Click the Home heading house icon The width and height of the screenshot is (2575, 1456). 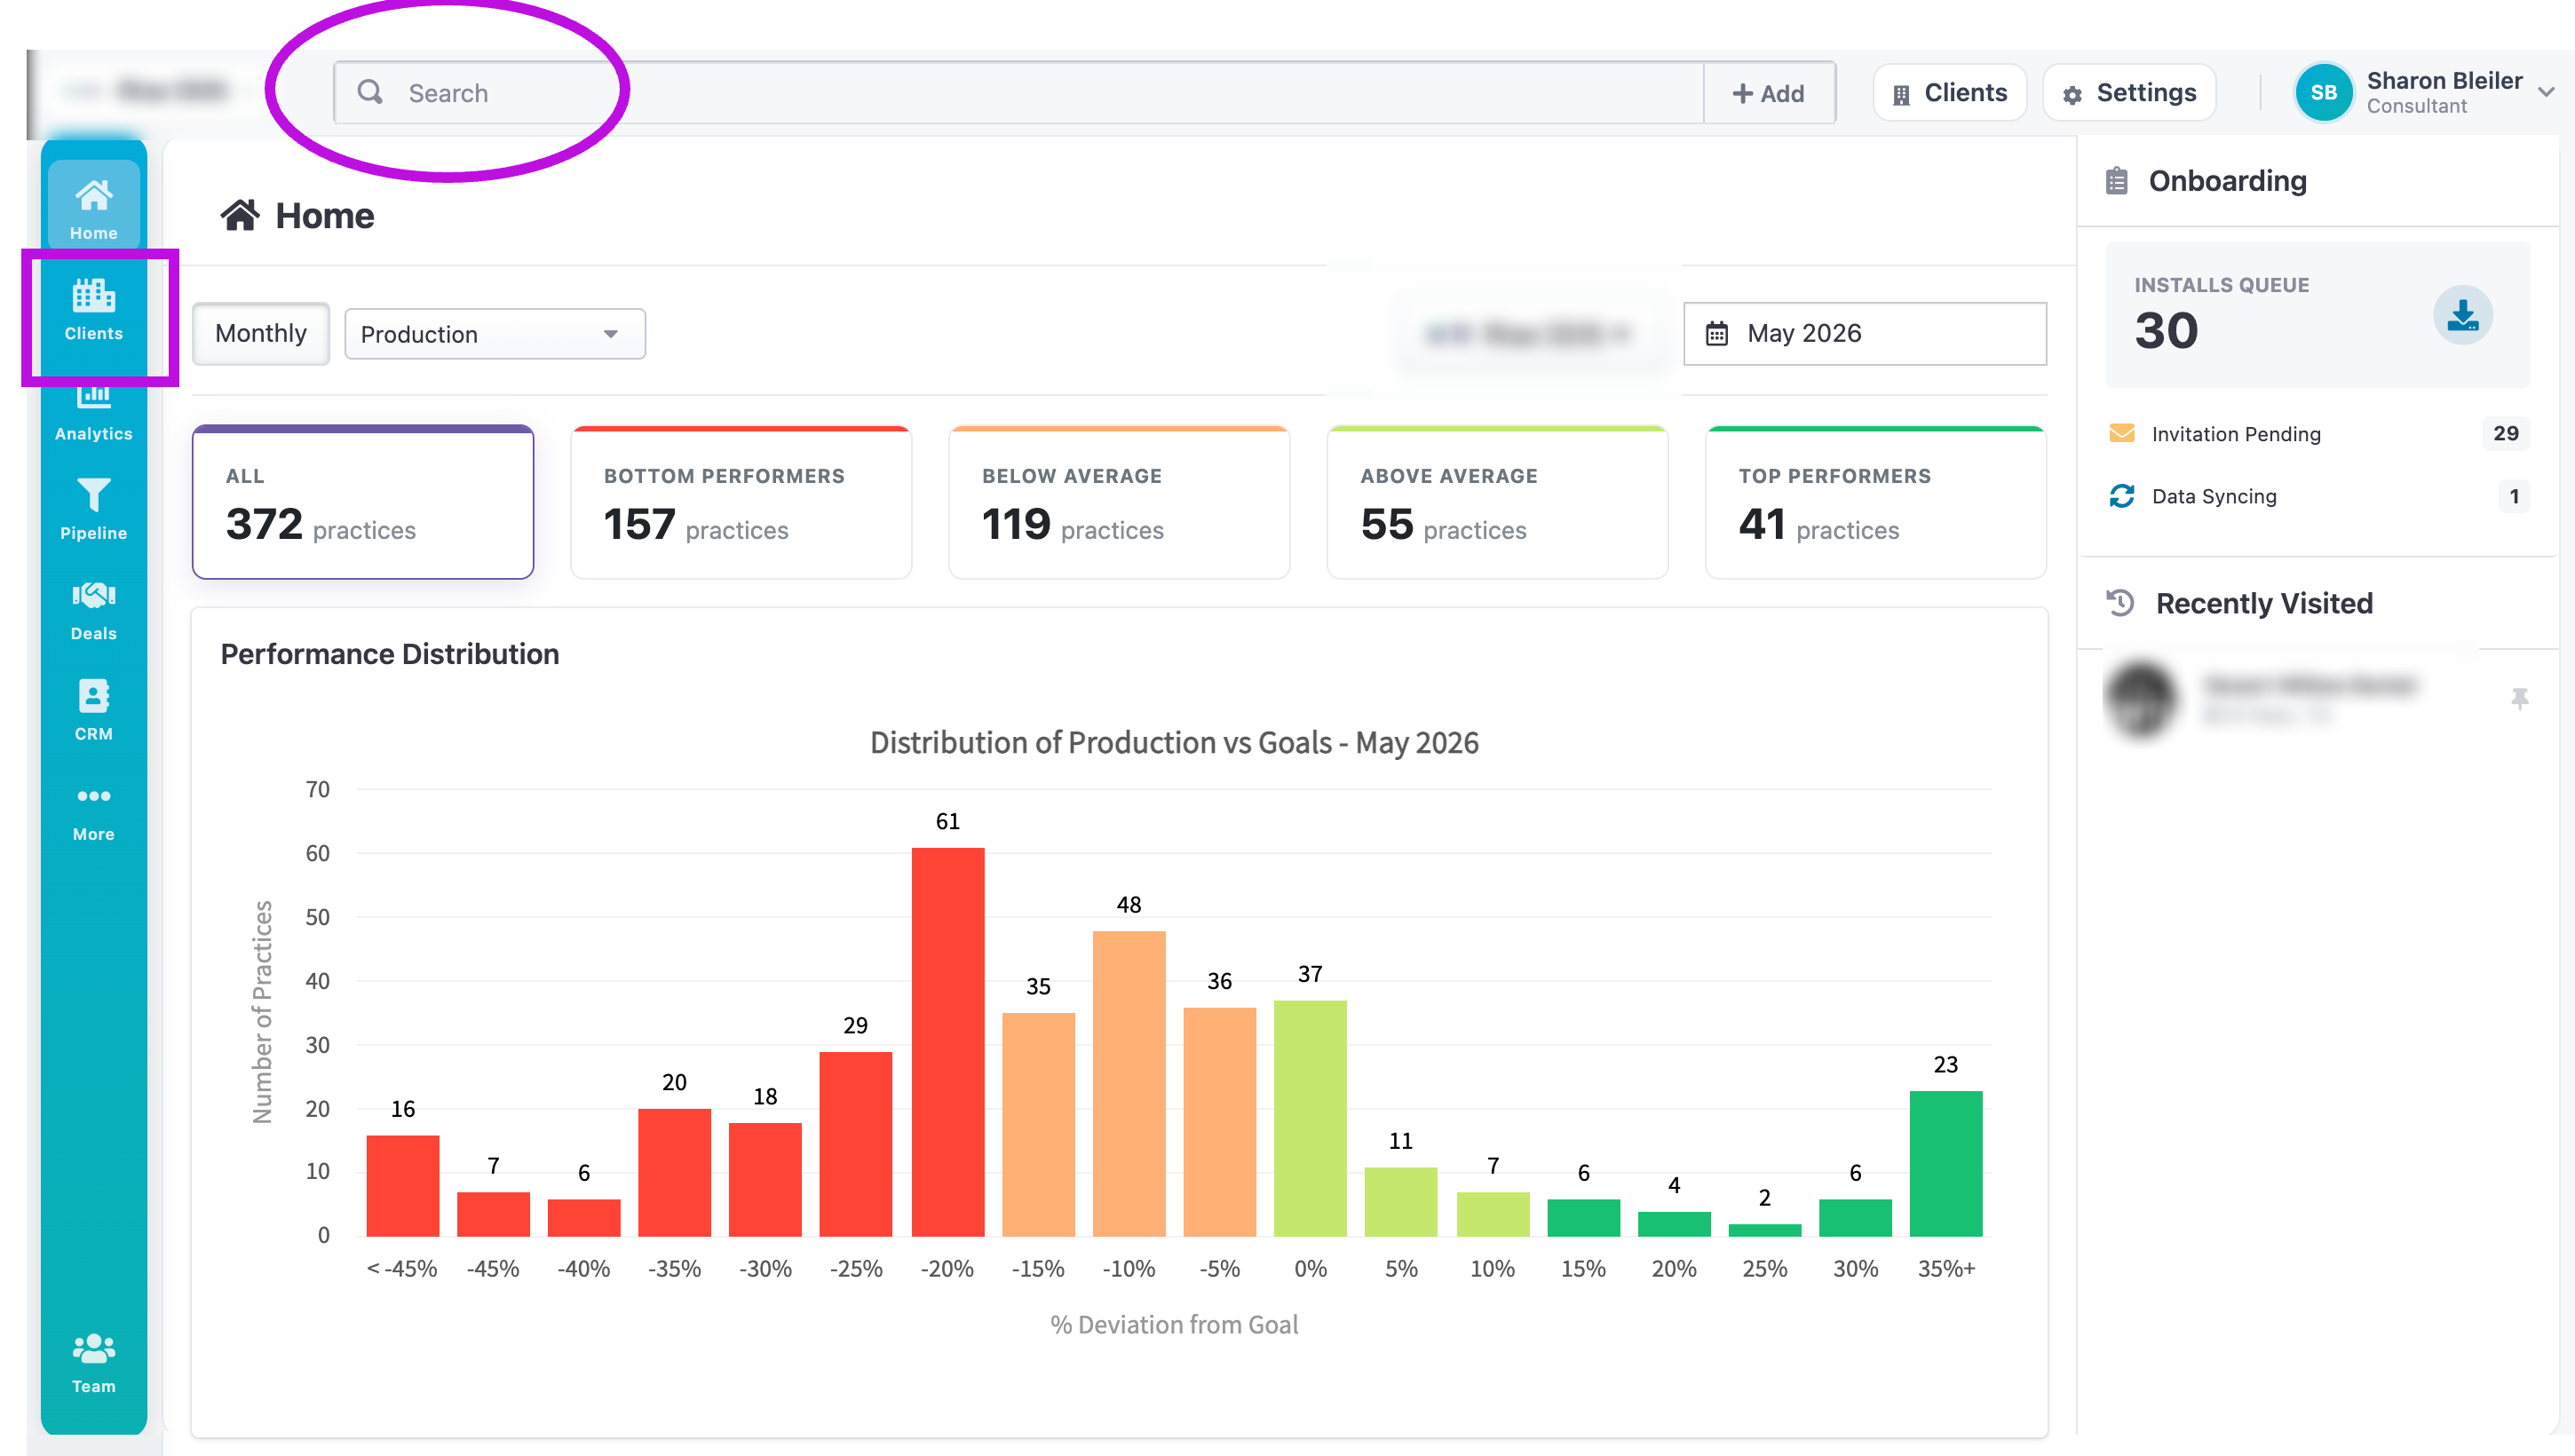click(240, 215)
